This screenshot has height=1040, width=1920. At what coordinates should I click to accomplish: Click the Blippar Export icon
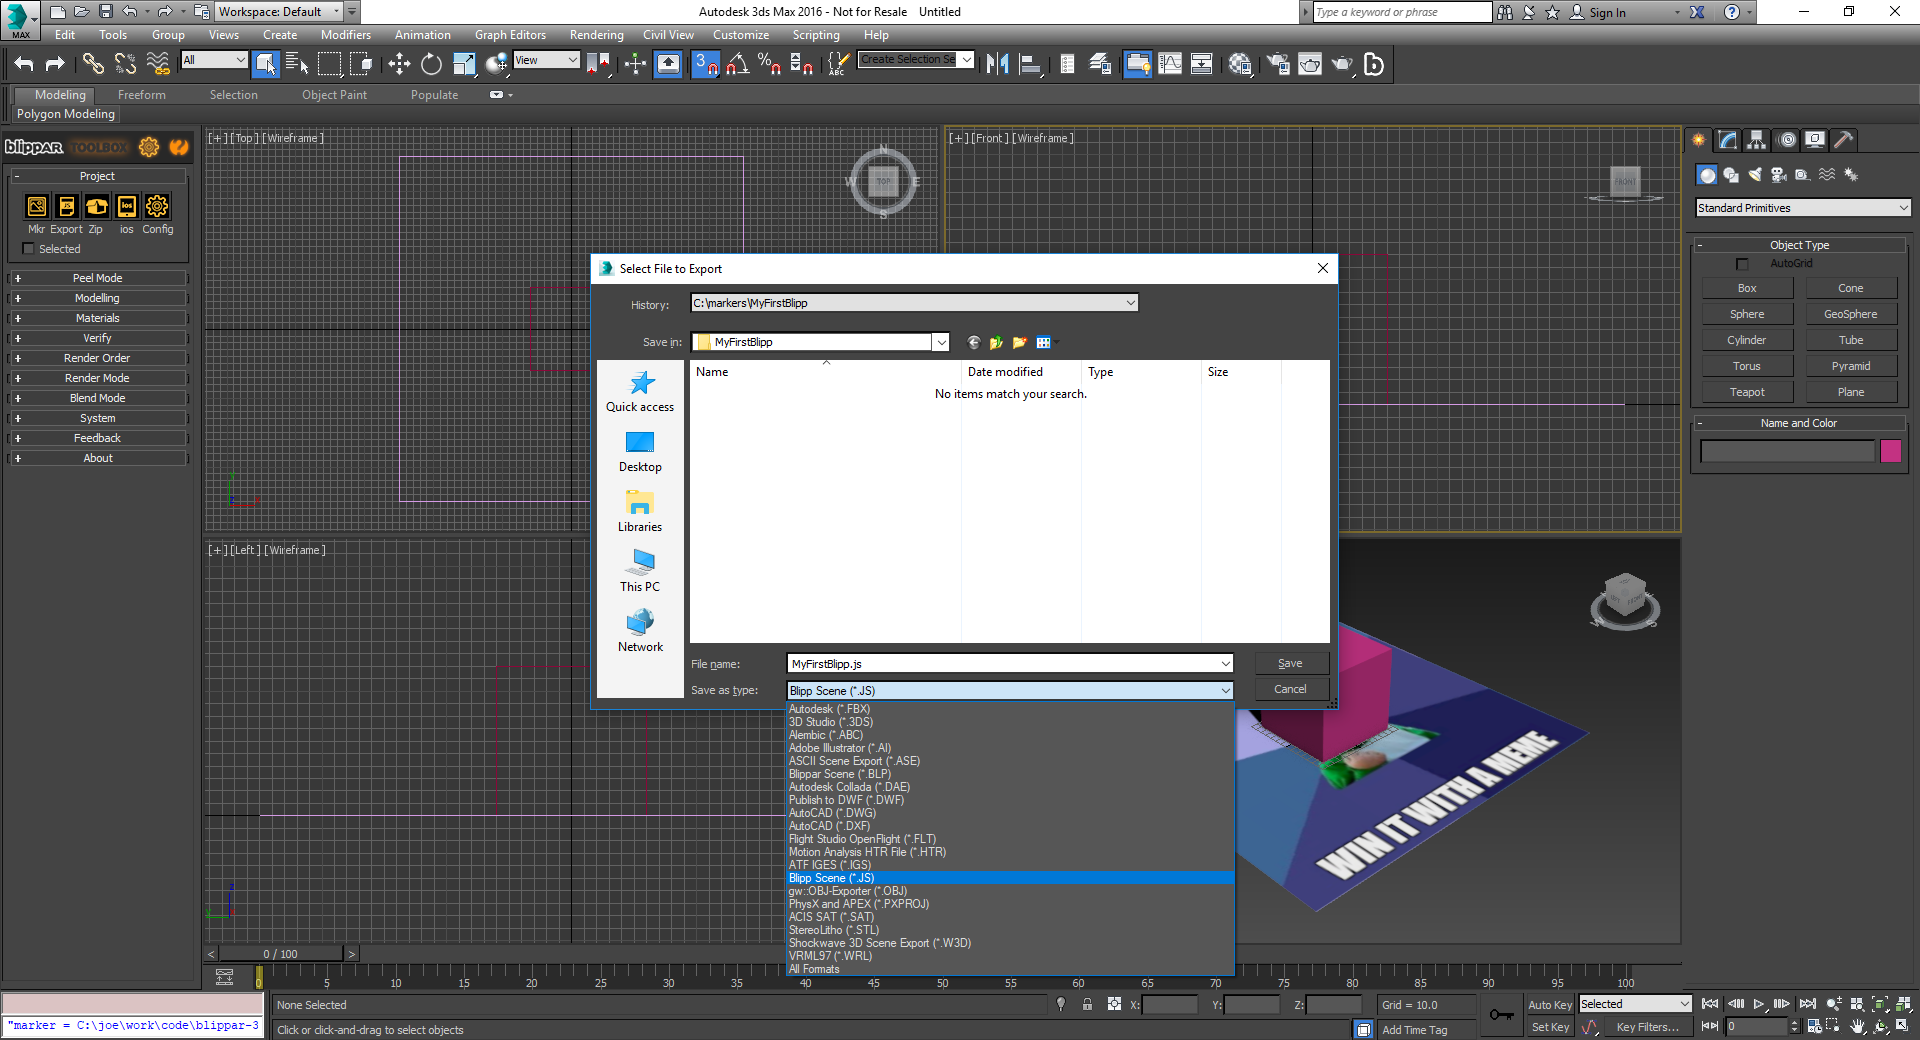click(66, 206)
